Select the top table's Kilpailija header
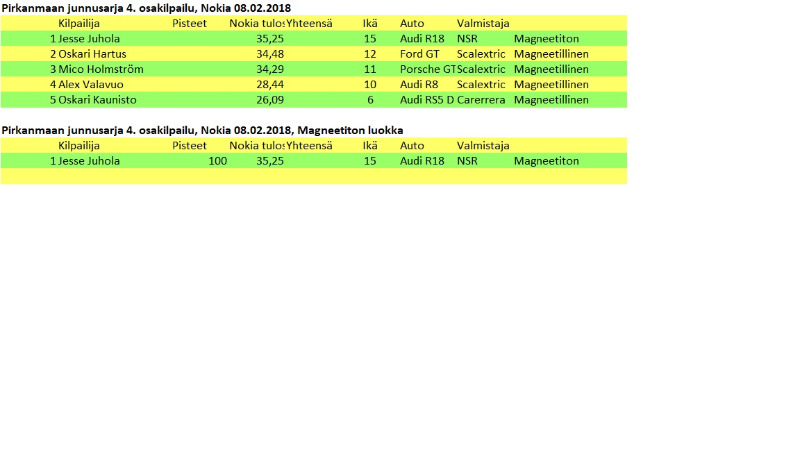Image resolution: width=800 pixels, height=450 pixels. [x=82, y=23]
